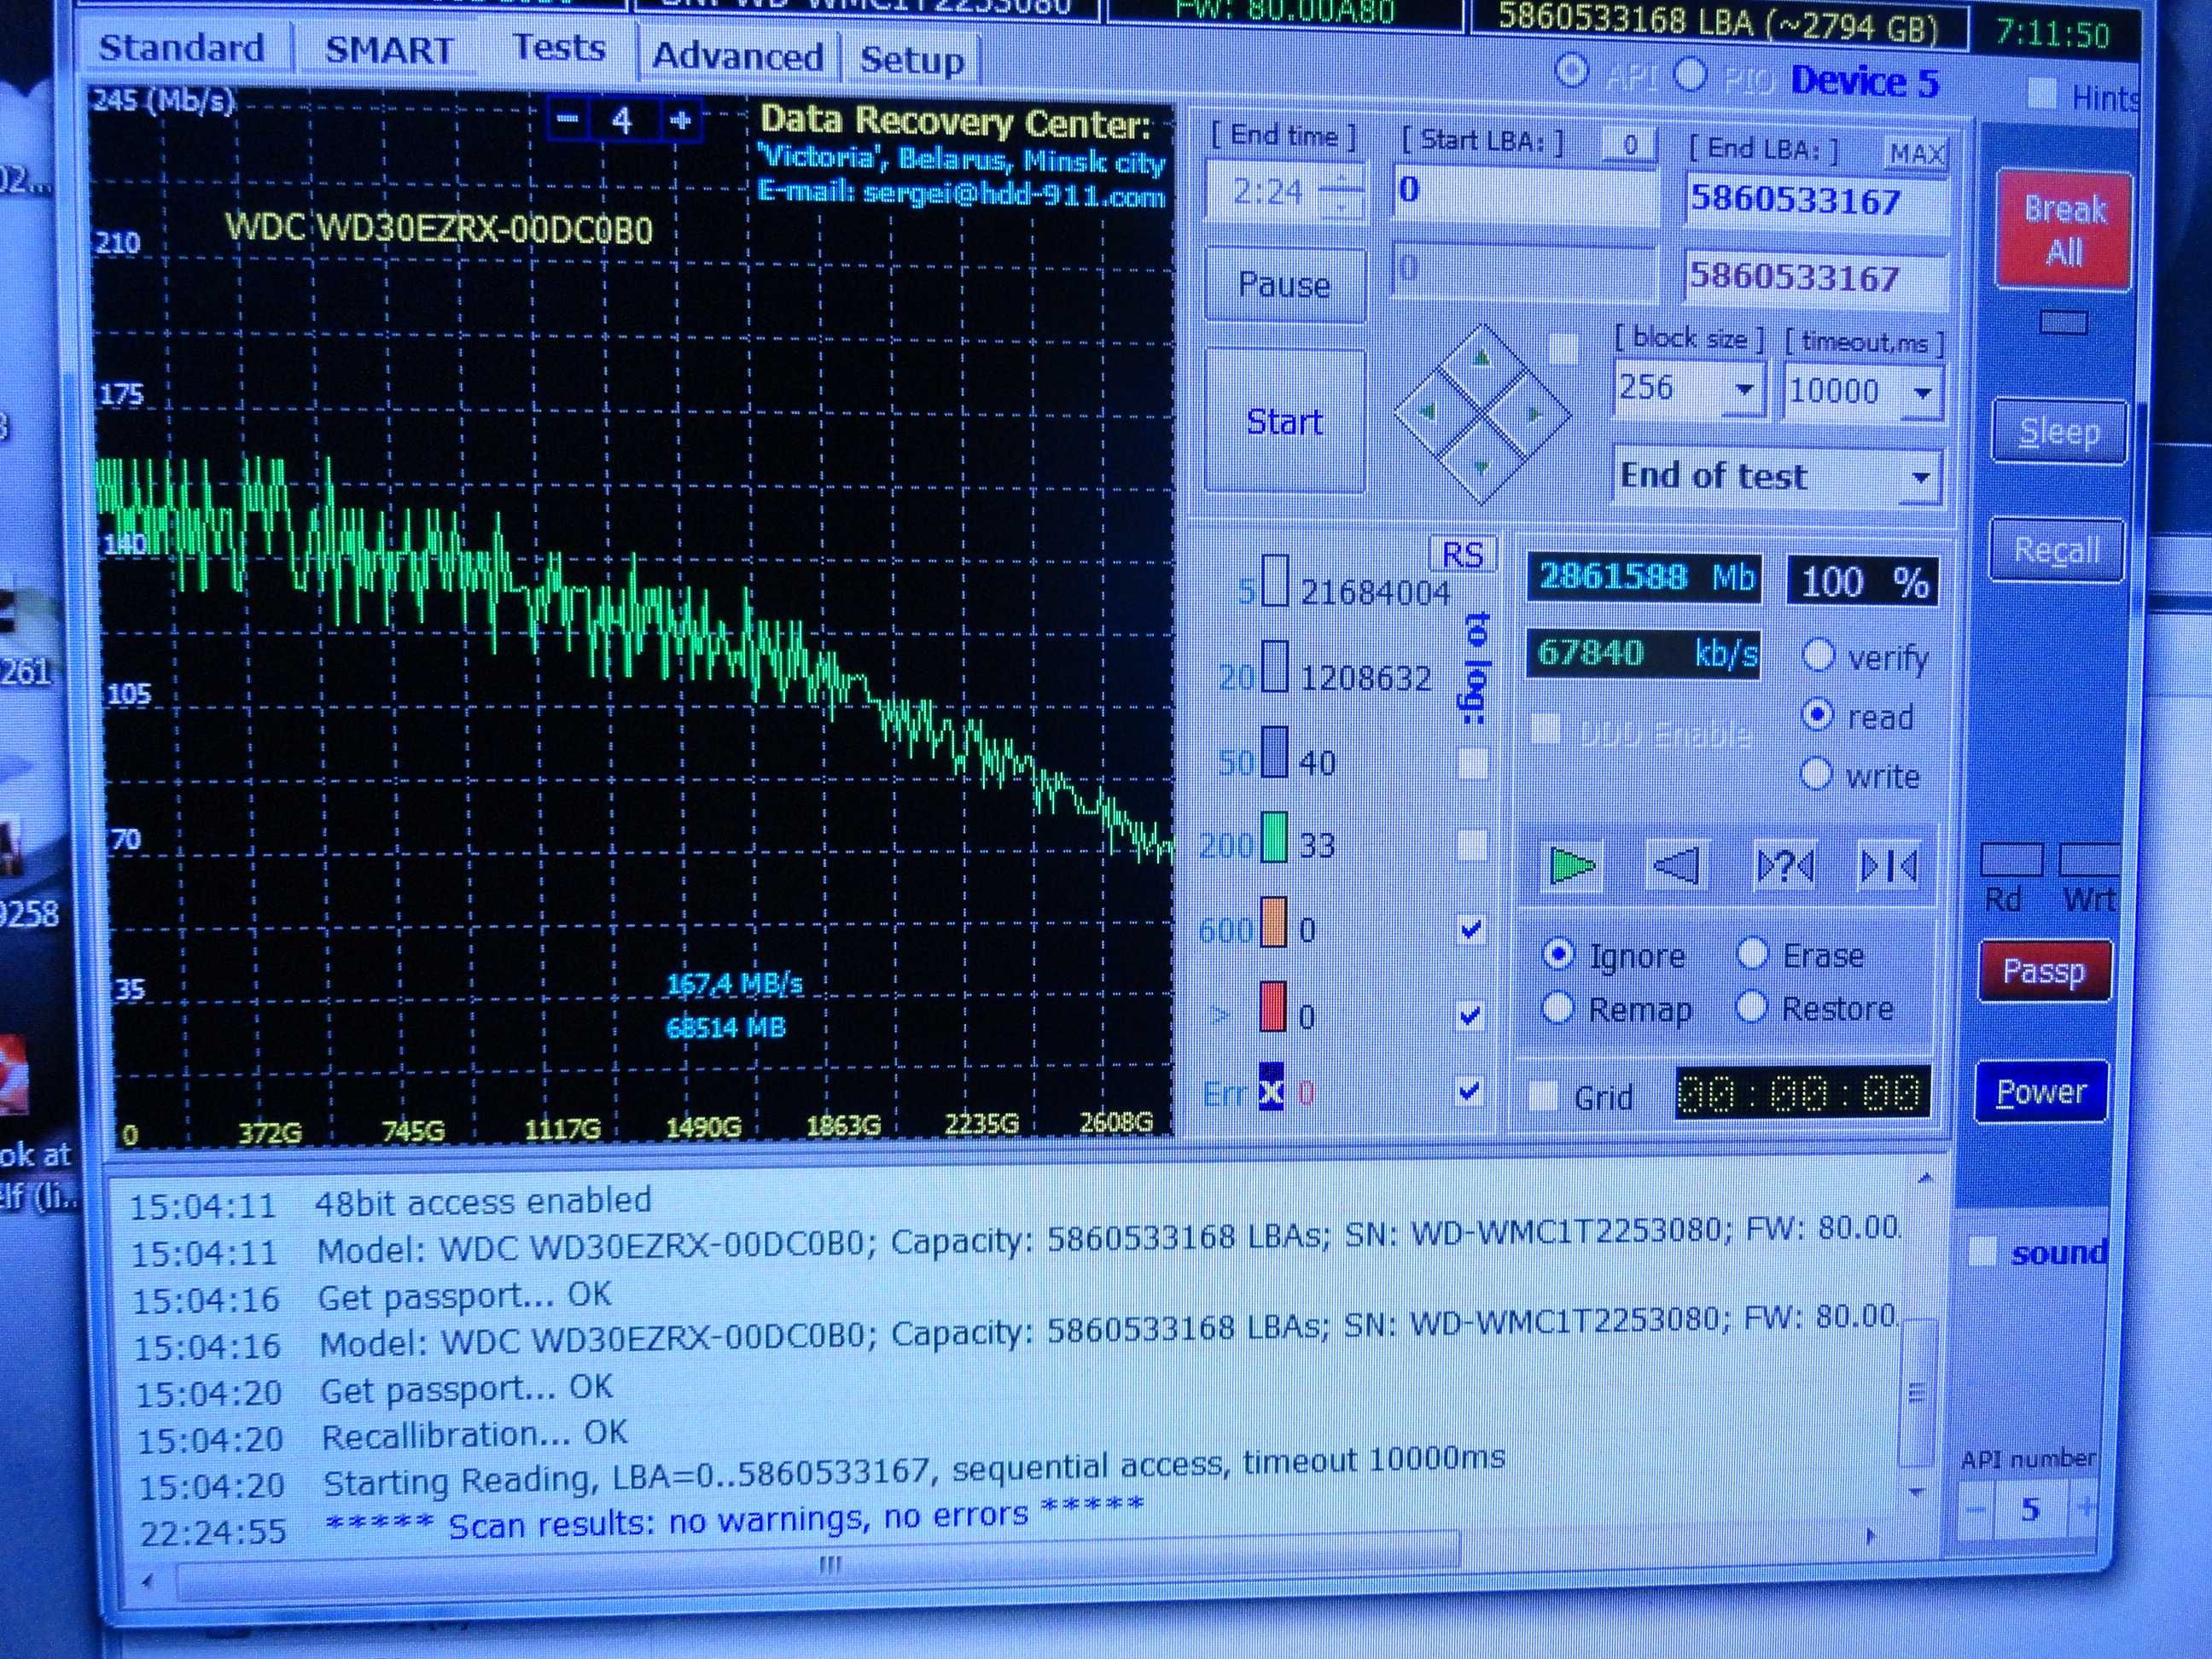The image size is (2212, 1659).
Task: Click the orange 600 ms block swatch
Action: click(x=1273, y=922)
